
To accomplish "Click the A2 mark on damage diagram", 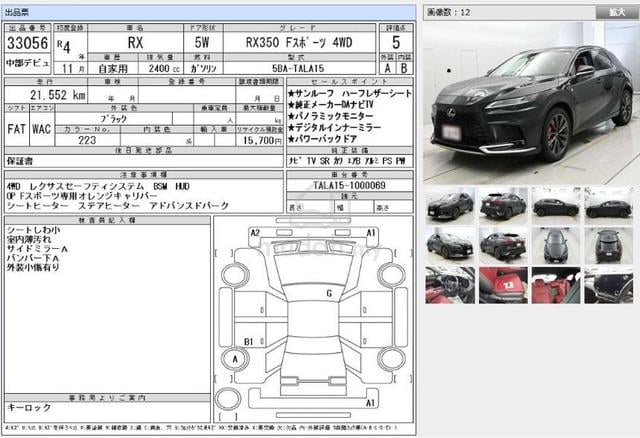I will [255, 233].
